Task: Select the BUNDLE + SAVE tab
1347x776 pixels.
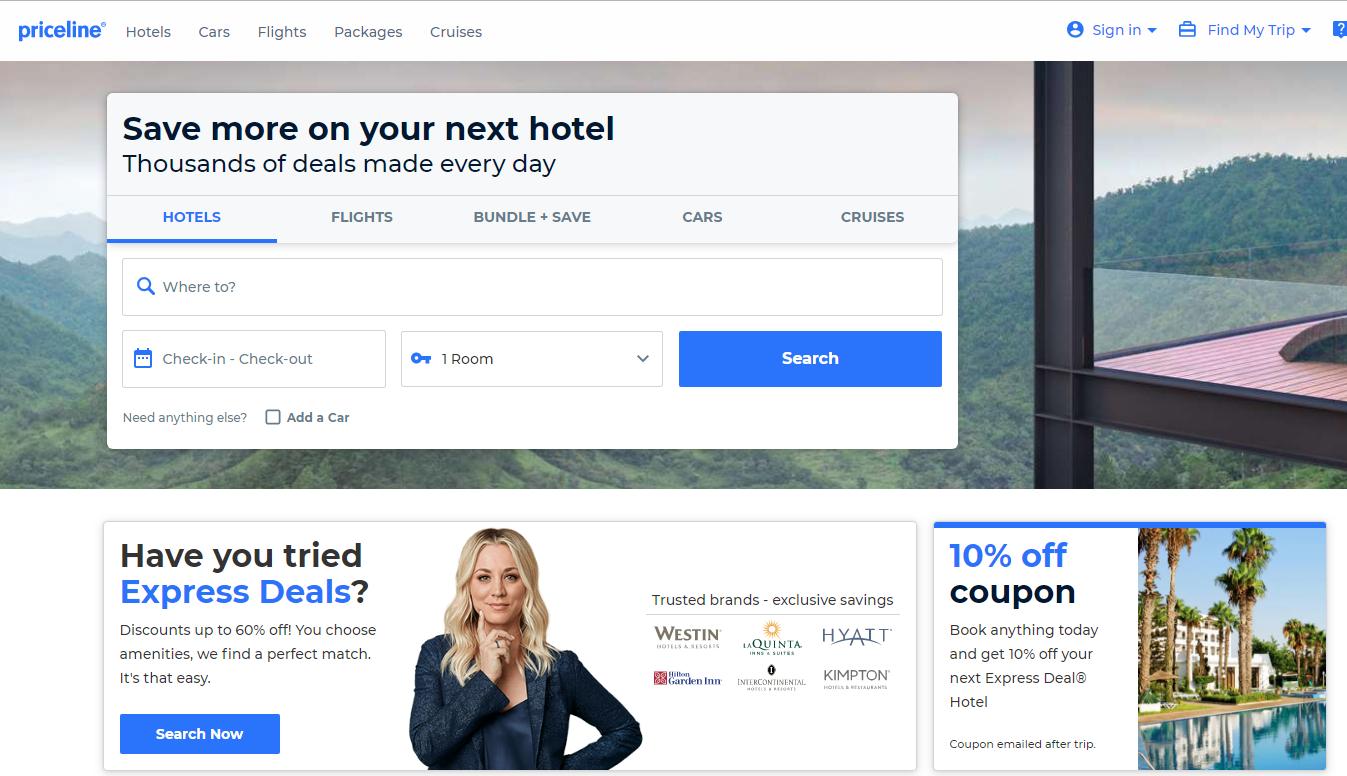Action: click(x=532, y=217)
